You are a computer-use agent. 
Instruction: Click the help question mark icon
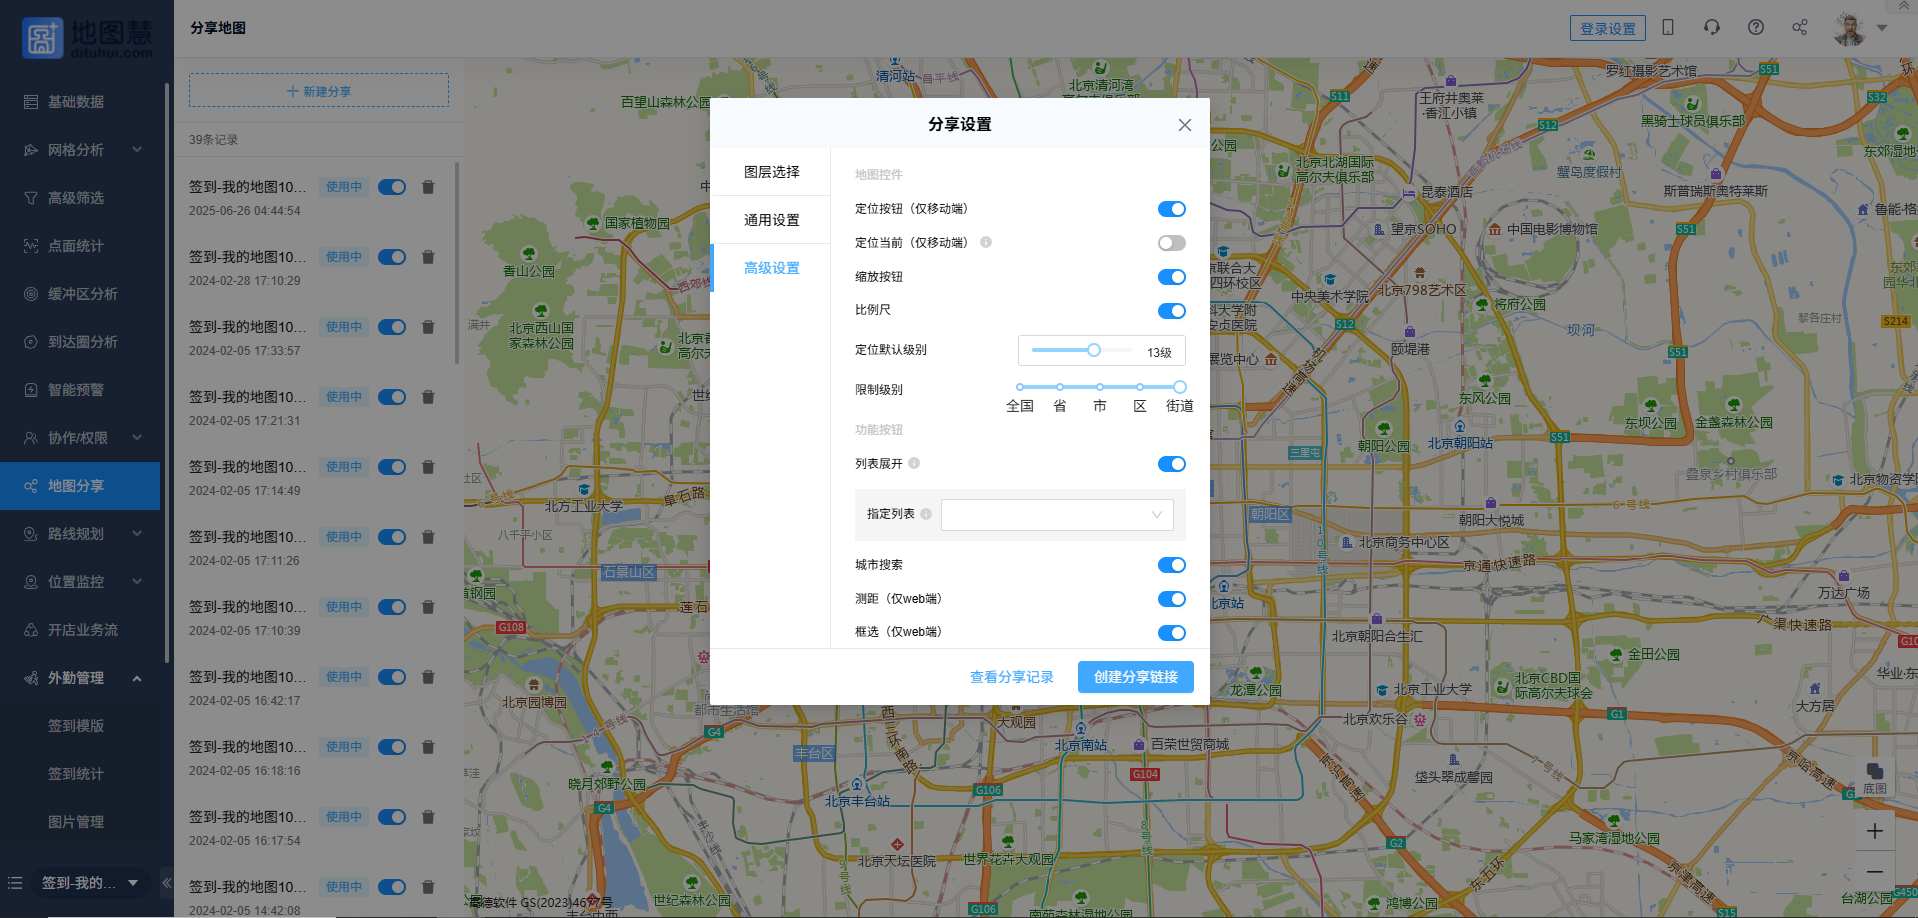(1756, 28)
